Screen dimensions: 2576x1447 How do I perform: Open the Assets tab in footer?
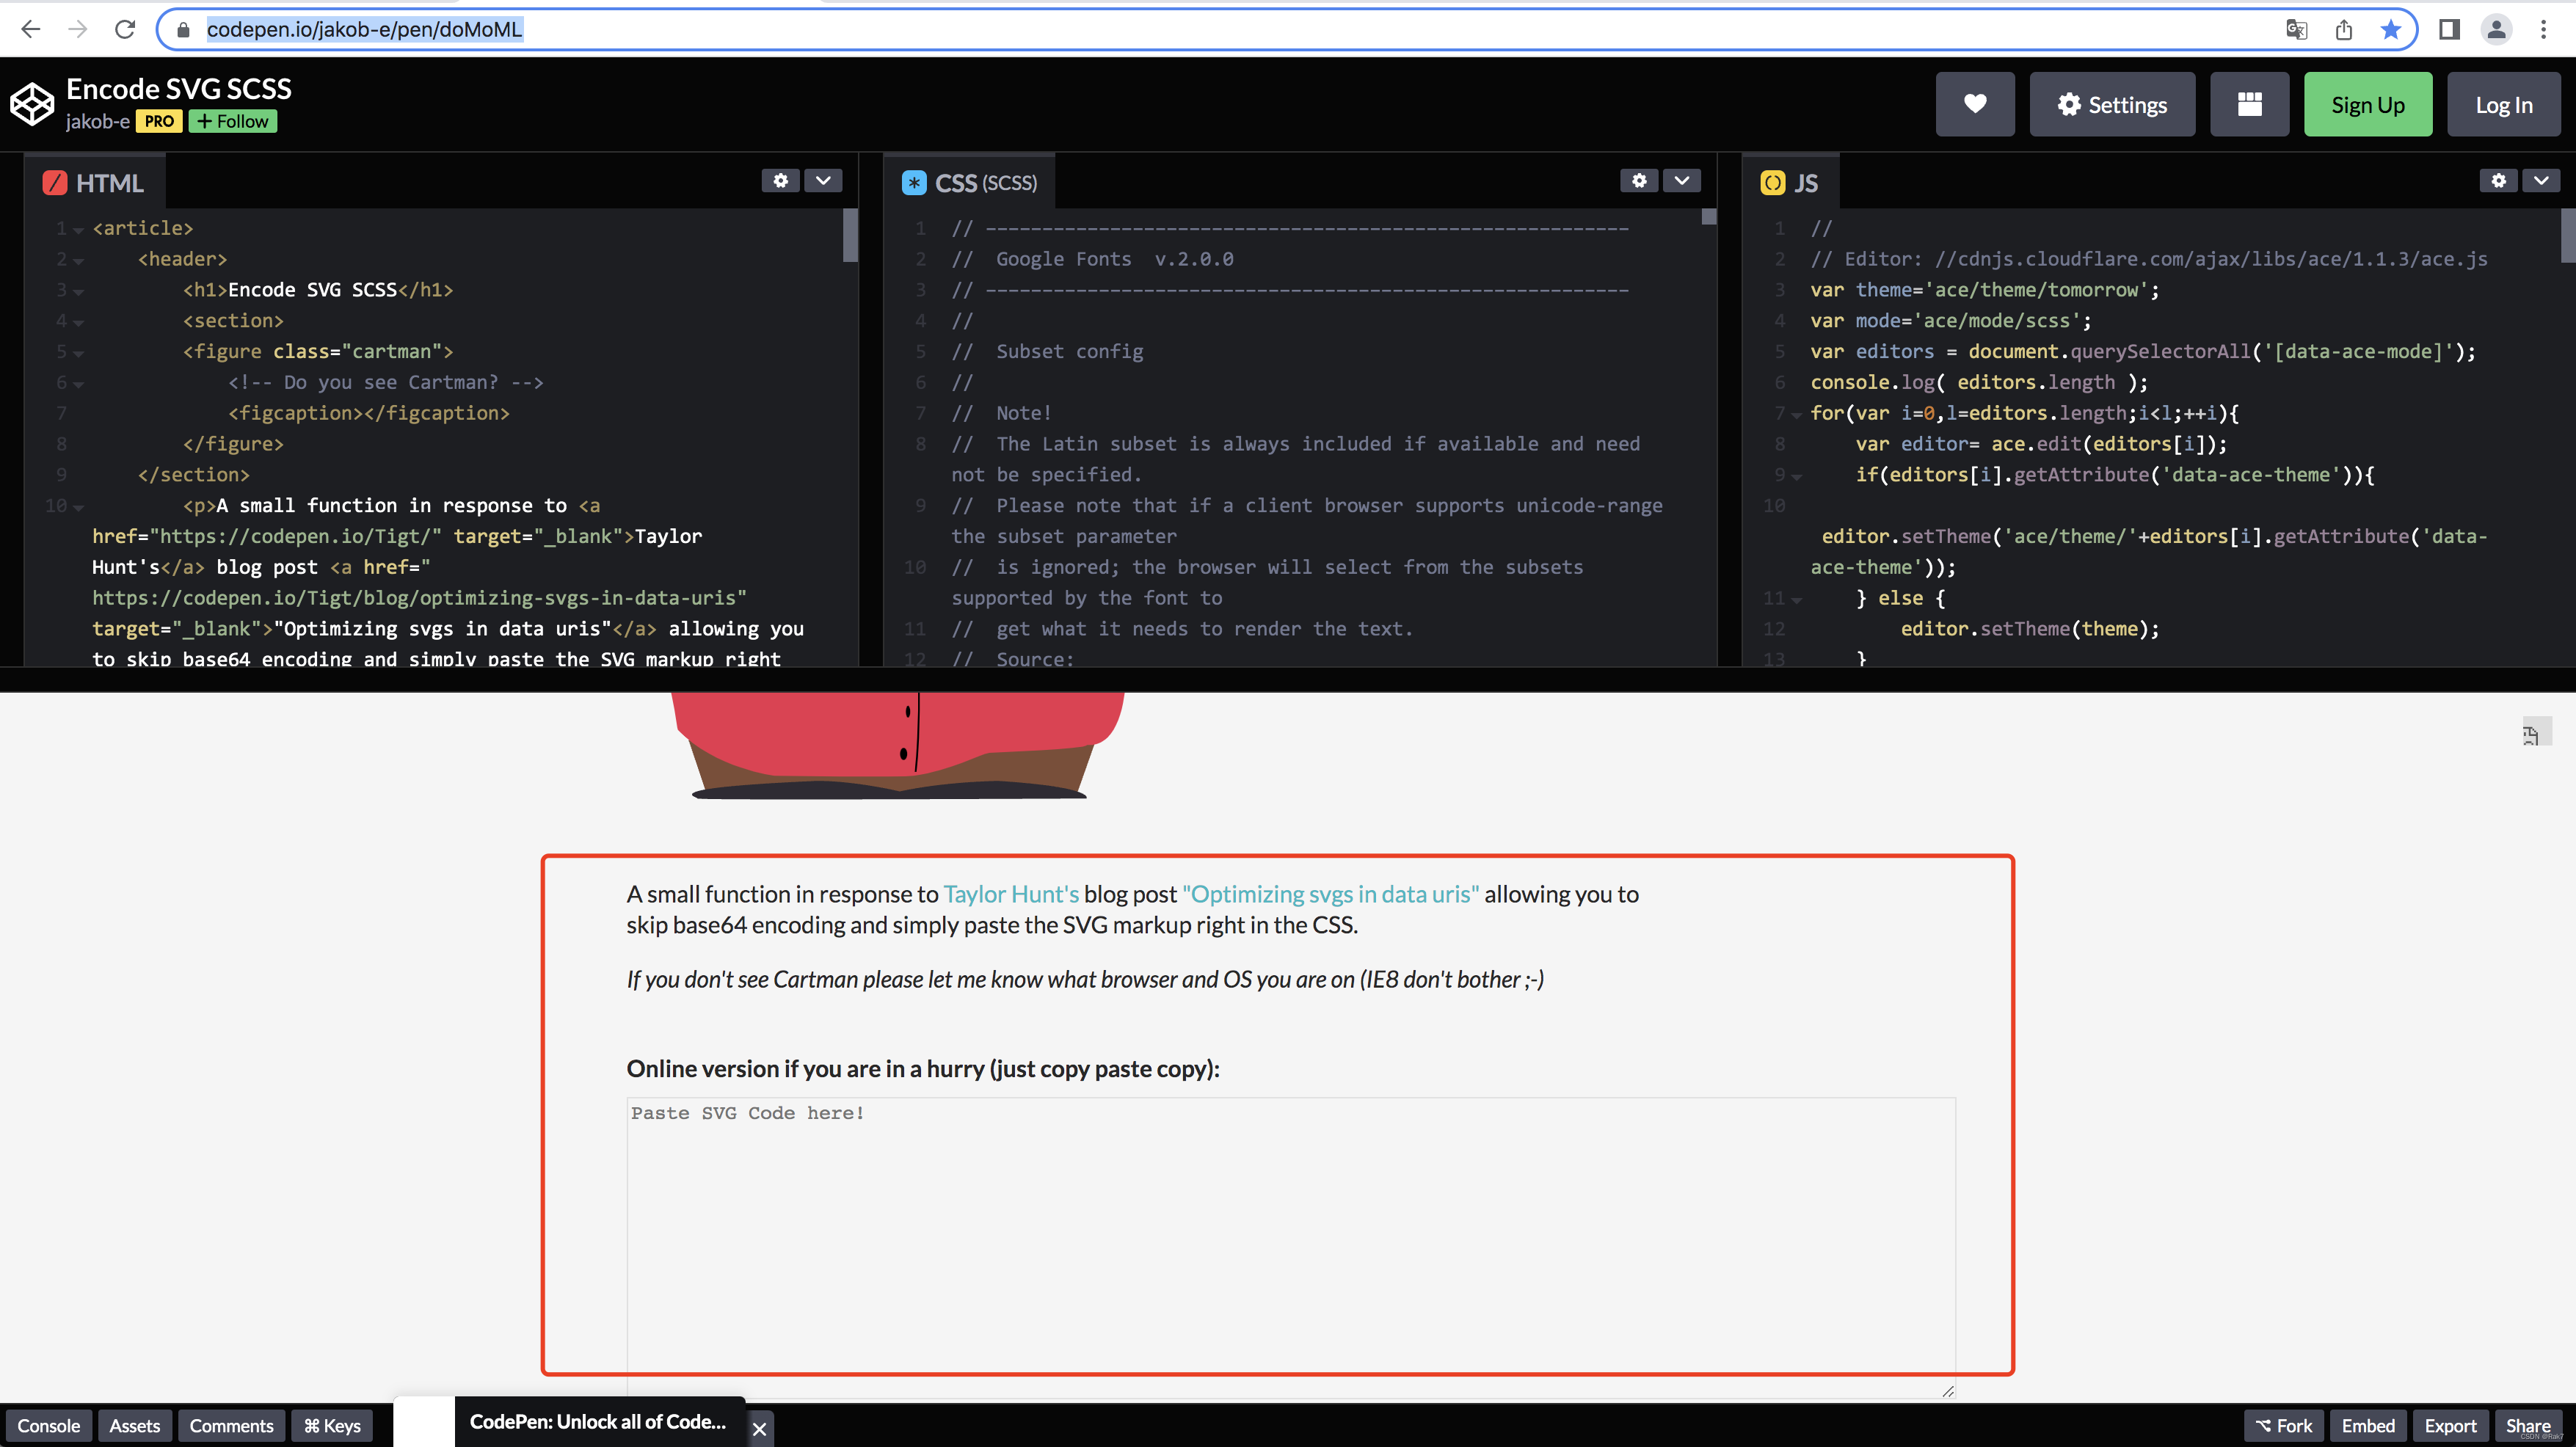(x=134, y=1425)
